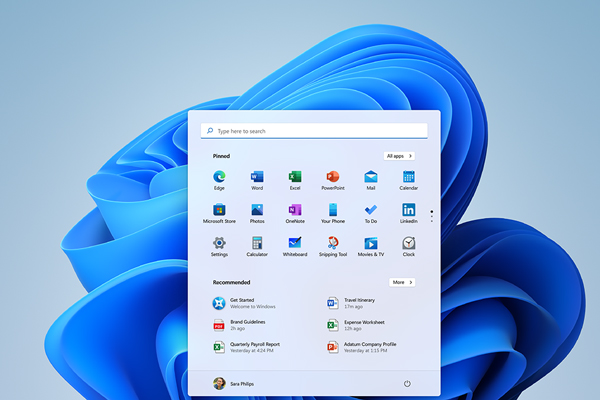Open the To Do app
This screenshot has height=400, width=600.
tap(371, 210)
